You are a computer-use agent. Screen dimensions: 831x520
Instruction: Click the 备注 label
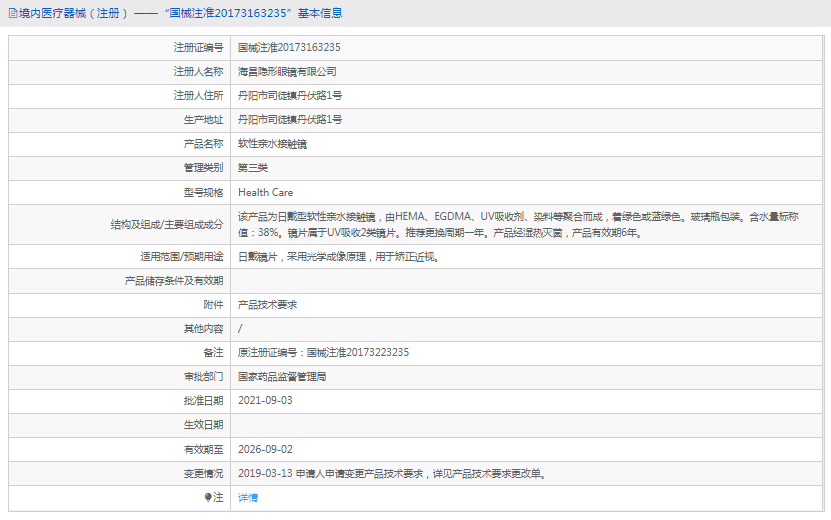tap(213, 352)
